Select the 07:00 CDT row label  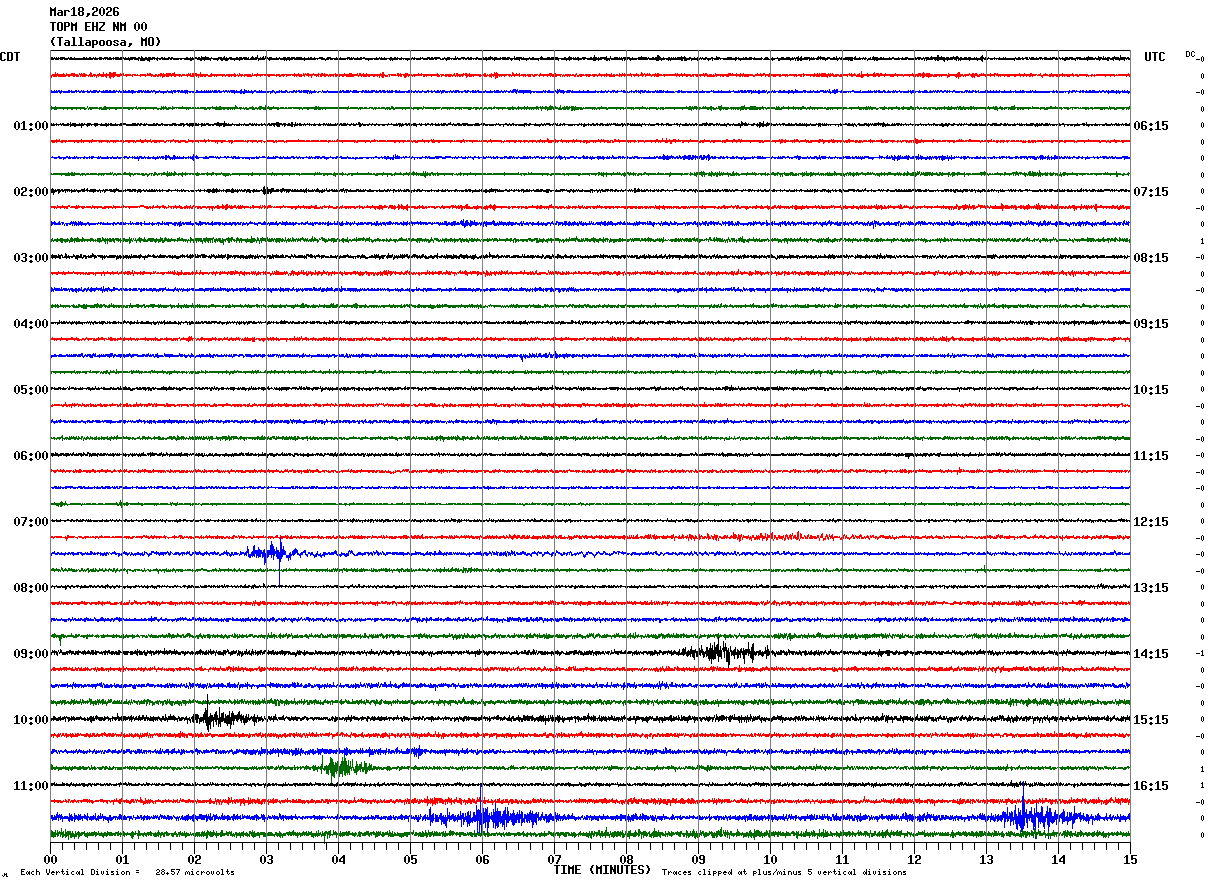pyautogui.click(x=31, y=522)
